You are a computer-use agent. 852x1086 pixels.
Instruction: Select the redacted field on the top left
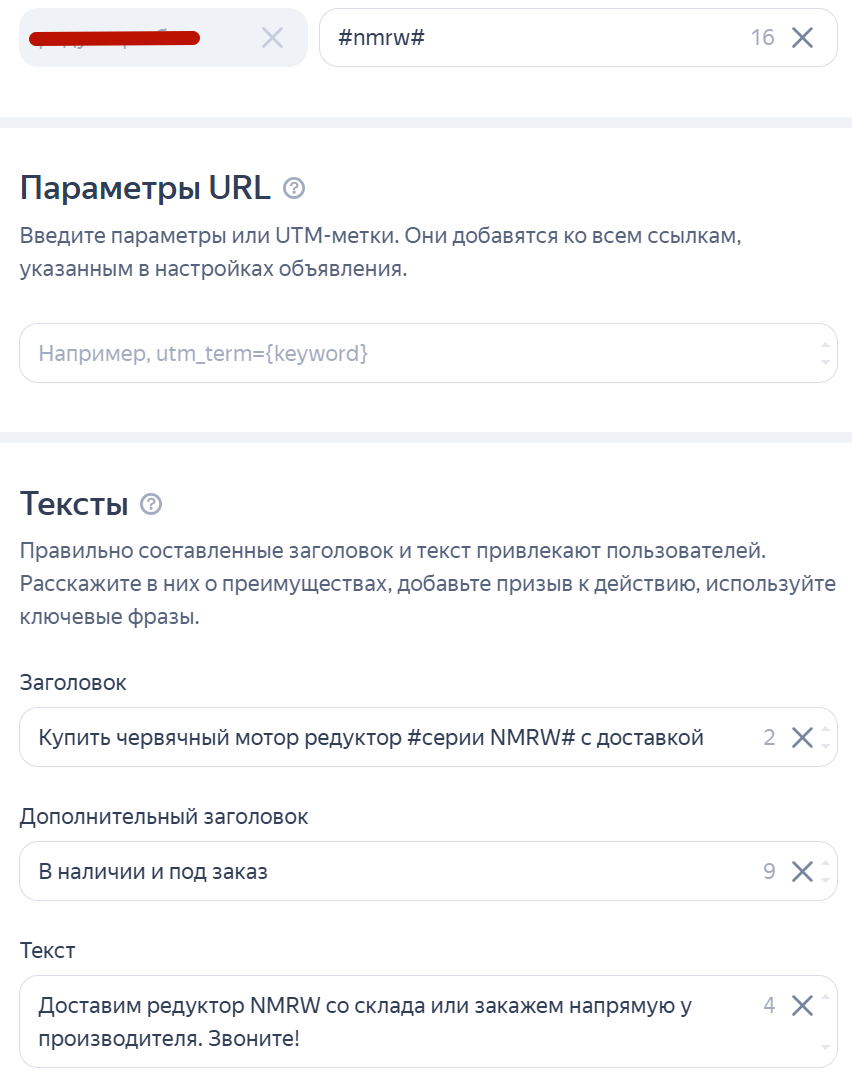[x=130, y=38]
